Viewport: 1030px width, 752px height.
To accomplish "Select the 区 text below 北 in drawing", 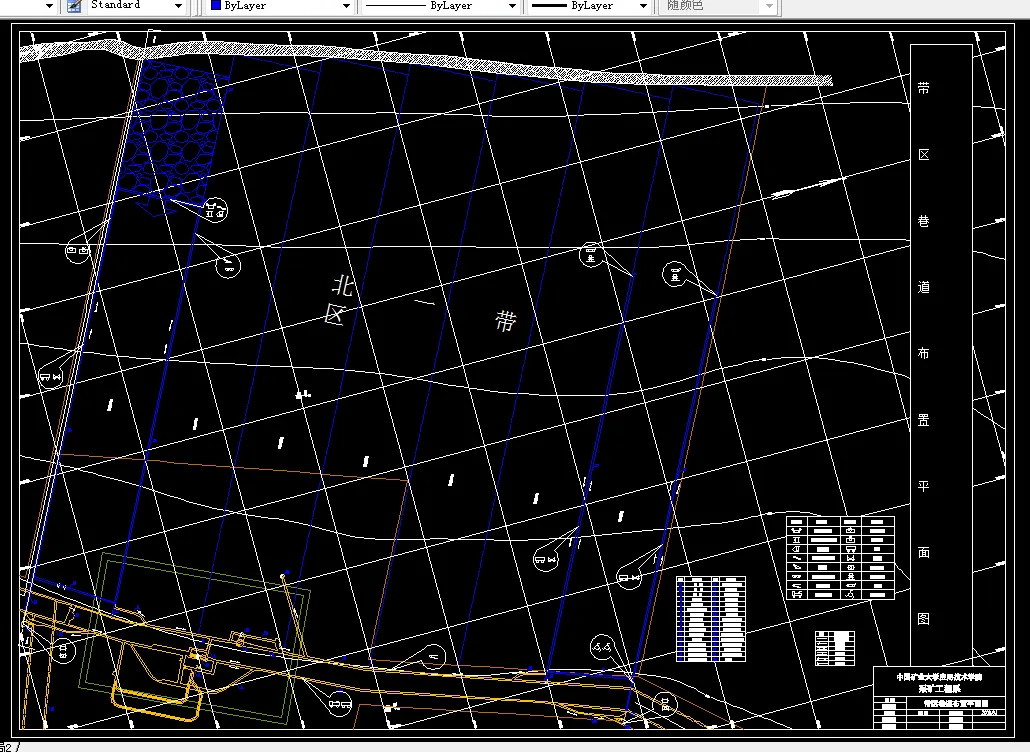I will pos(335,314).
